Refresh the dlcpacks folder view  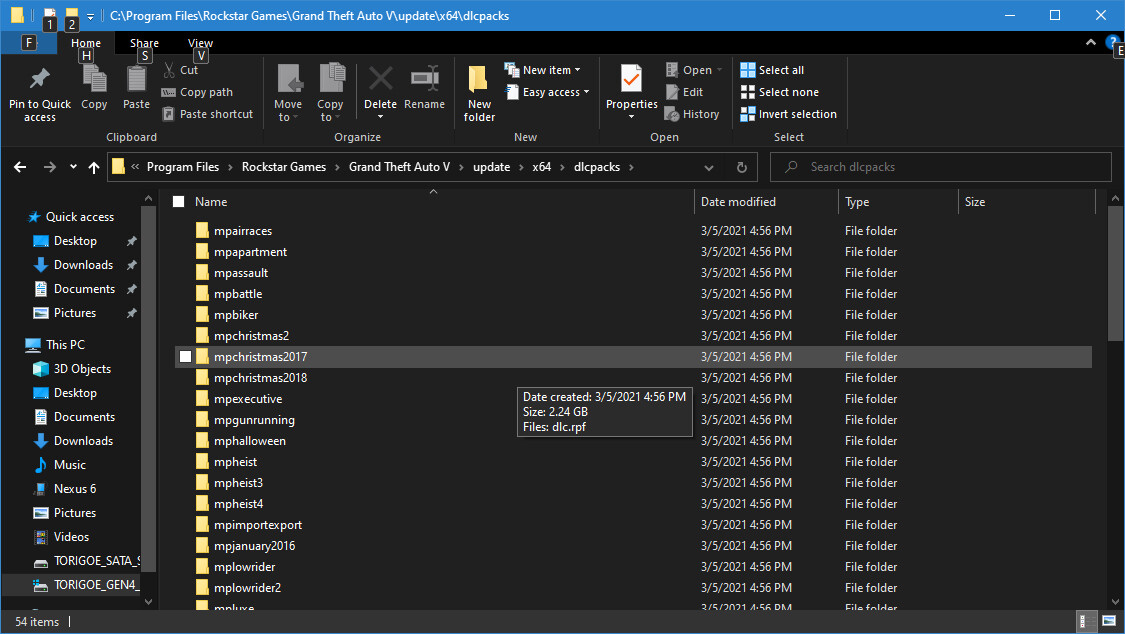coord(742,167)
